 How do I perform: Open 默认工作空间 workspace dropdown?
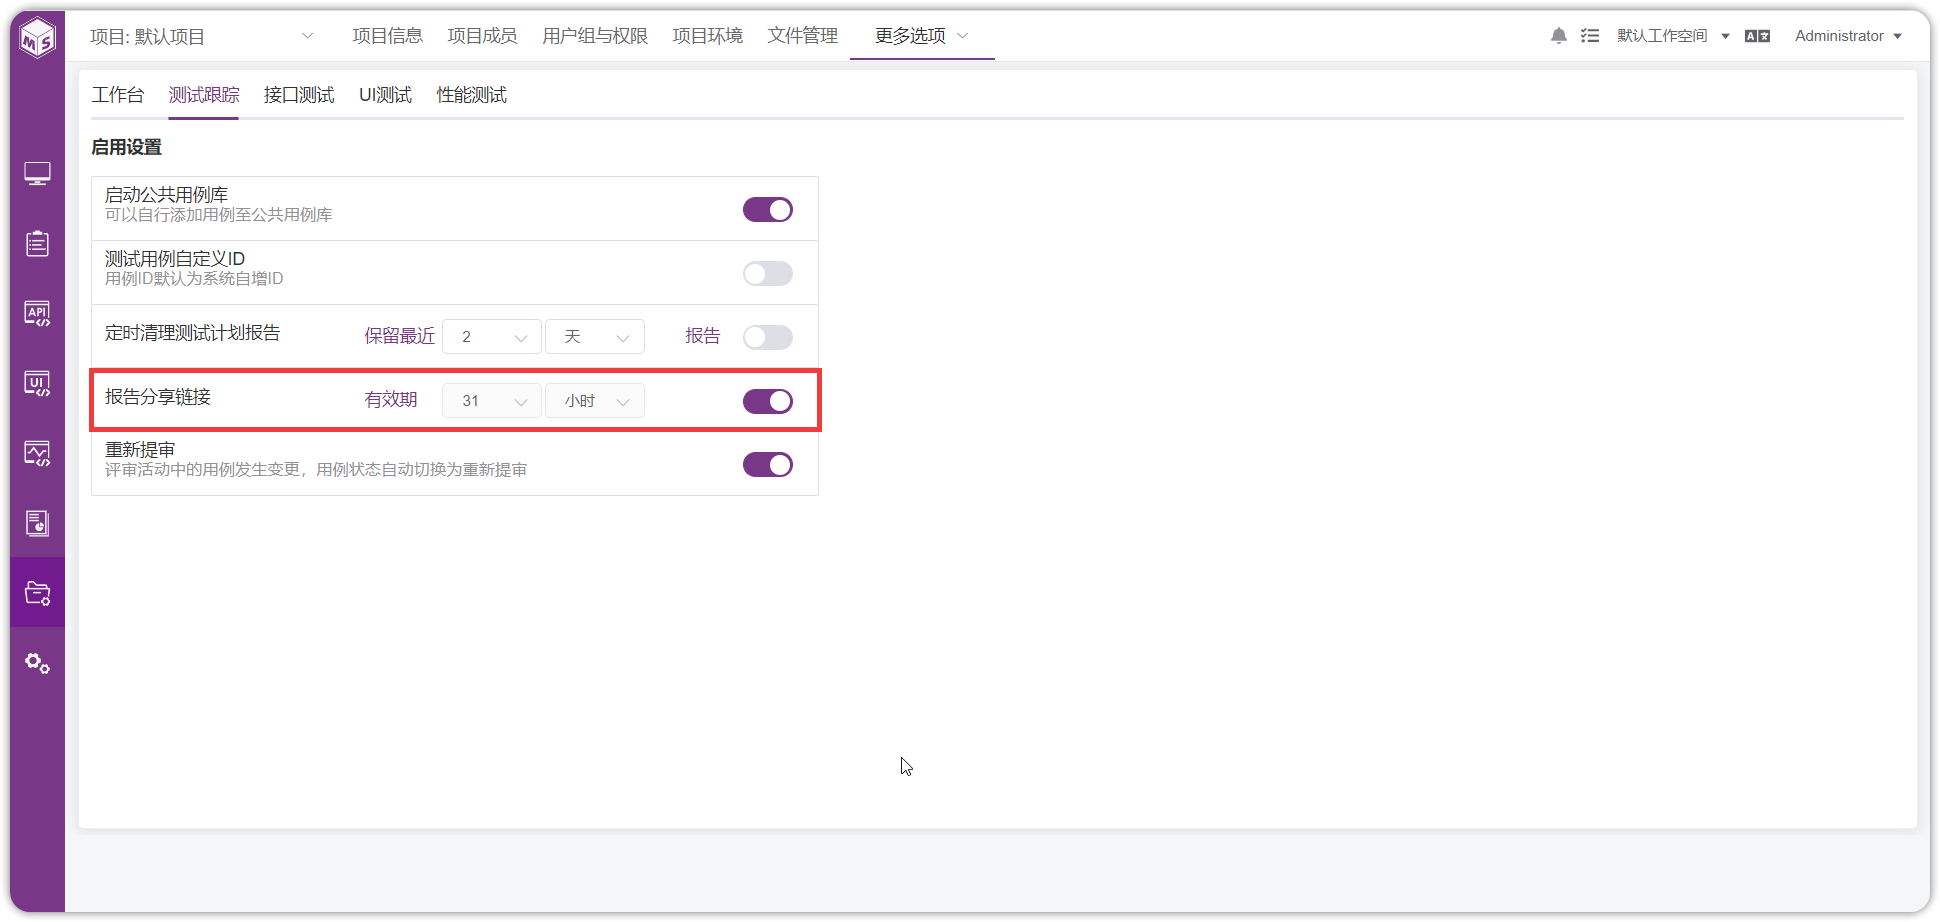(1673, 36)
